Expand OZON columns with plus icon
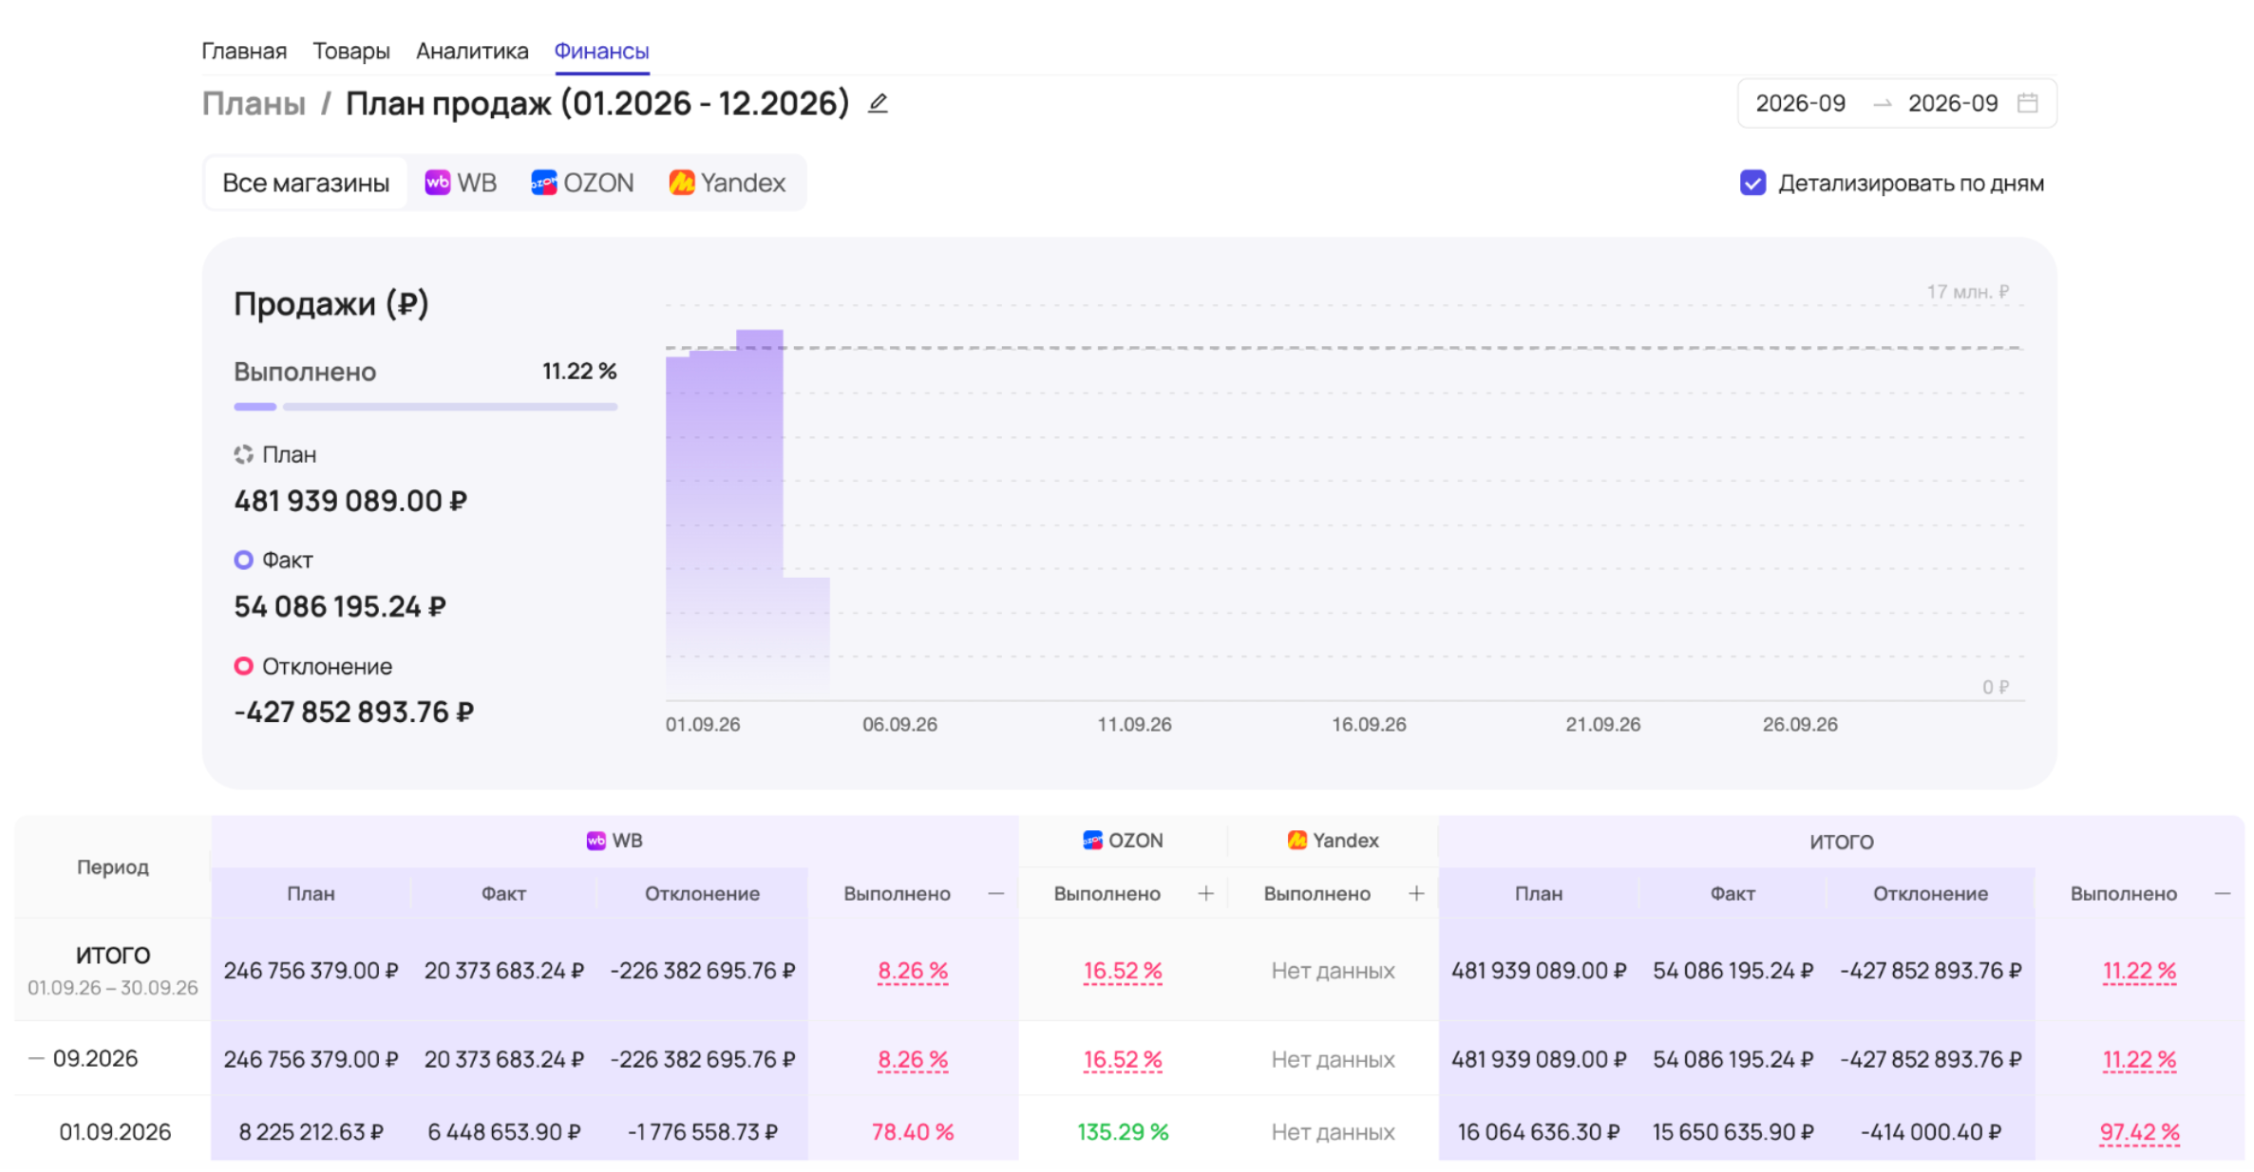The image size is (2254, 1172). click(1206, 894)
